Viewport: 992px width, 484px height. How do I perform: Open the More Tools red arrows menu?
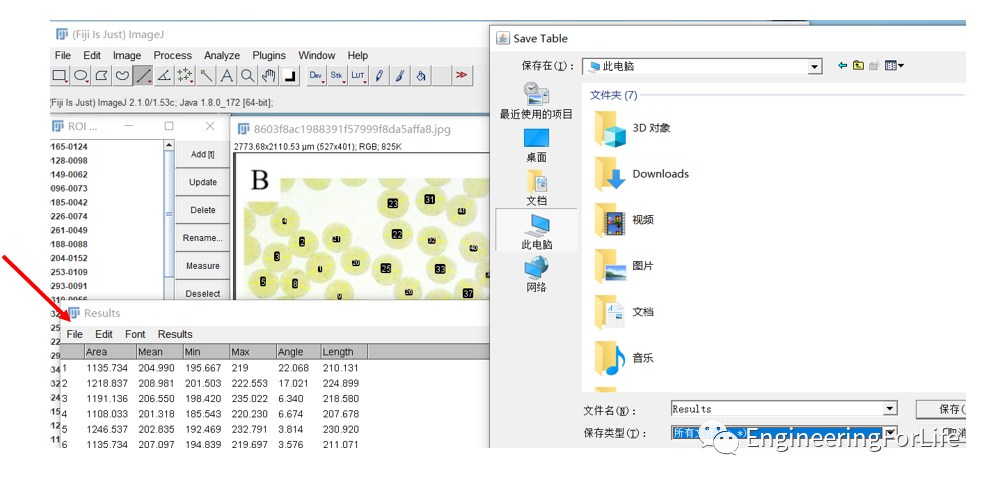(462, 76)
